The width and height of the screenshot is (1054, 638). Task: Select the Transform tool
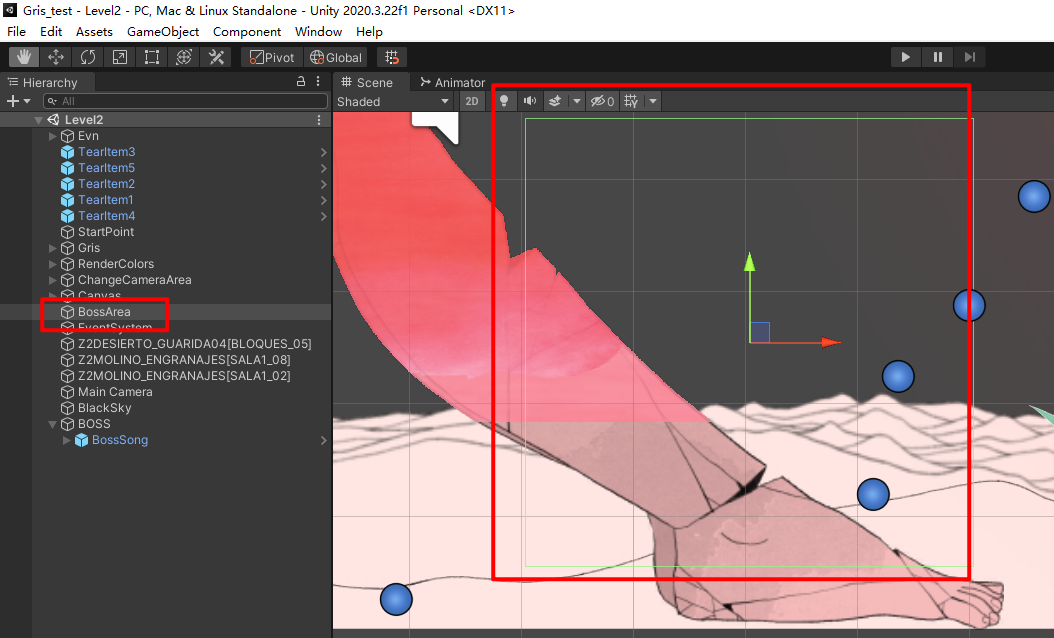184,57
